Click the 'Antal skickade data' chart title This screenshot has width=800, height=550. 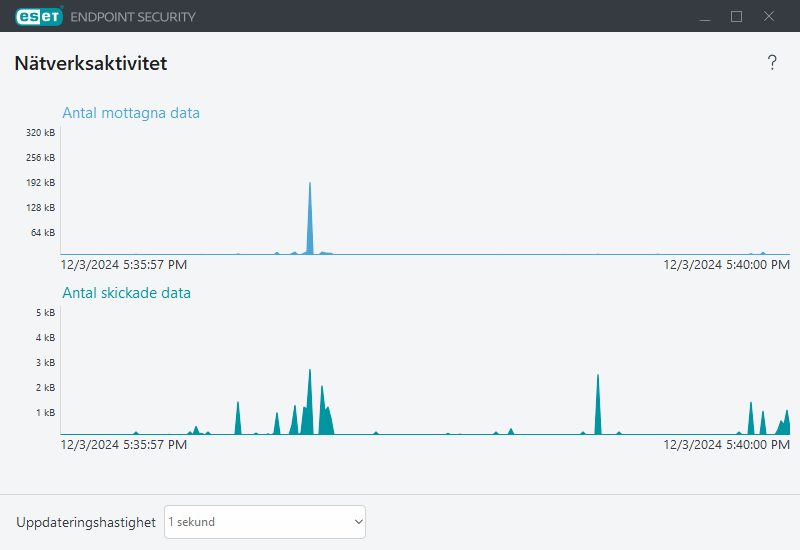click(x=126, y=293)
